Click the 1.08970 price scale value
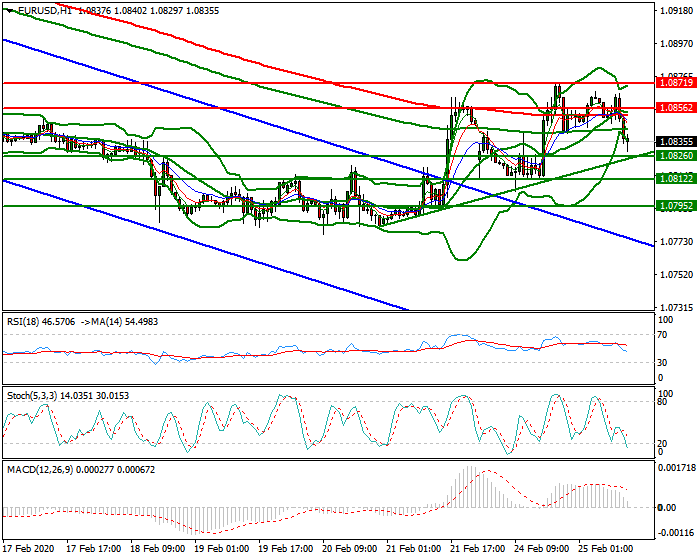Image resolution: width=700 pixels, height=560 pixels. [677, 44]
